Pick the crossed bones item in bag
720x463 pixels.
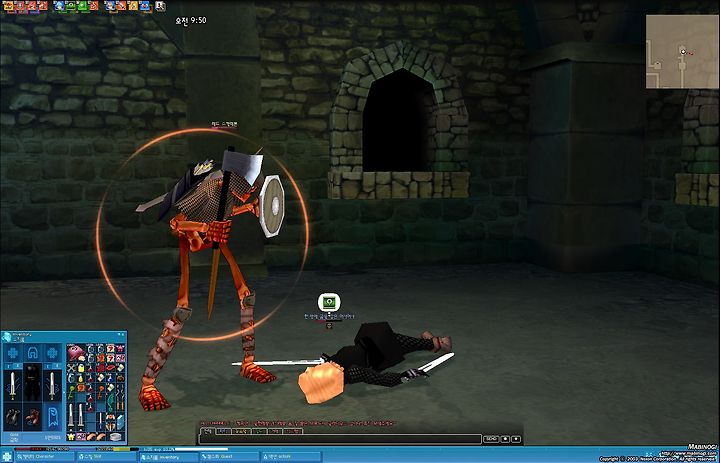[72, 368]
